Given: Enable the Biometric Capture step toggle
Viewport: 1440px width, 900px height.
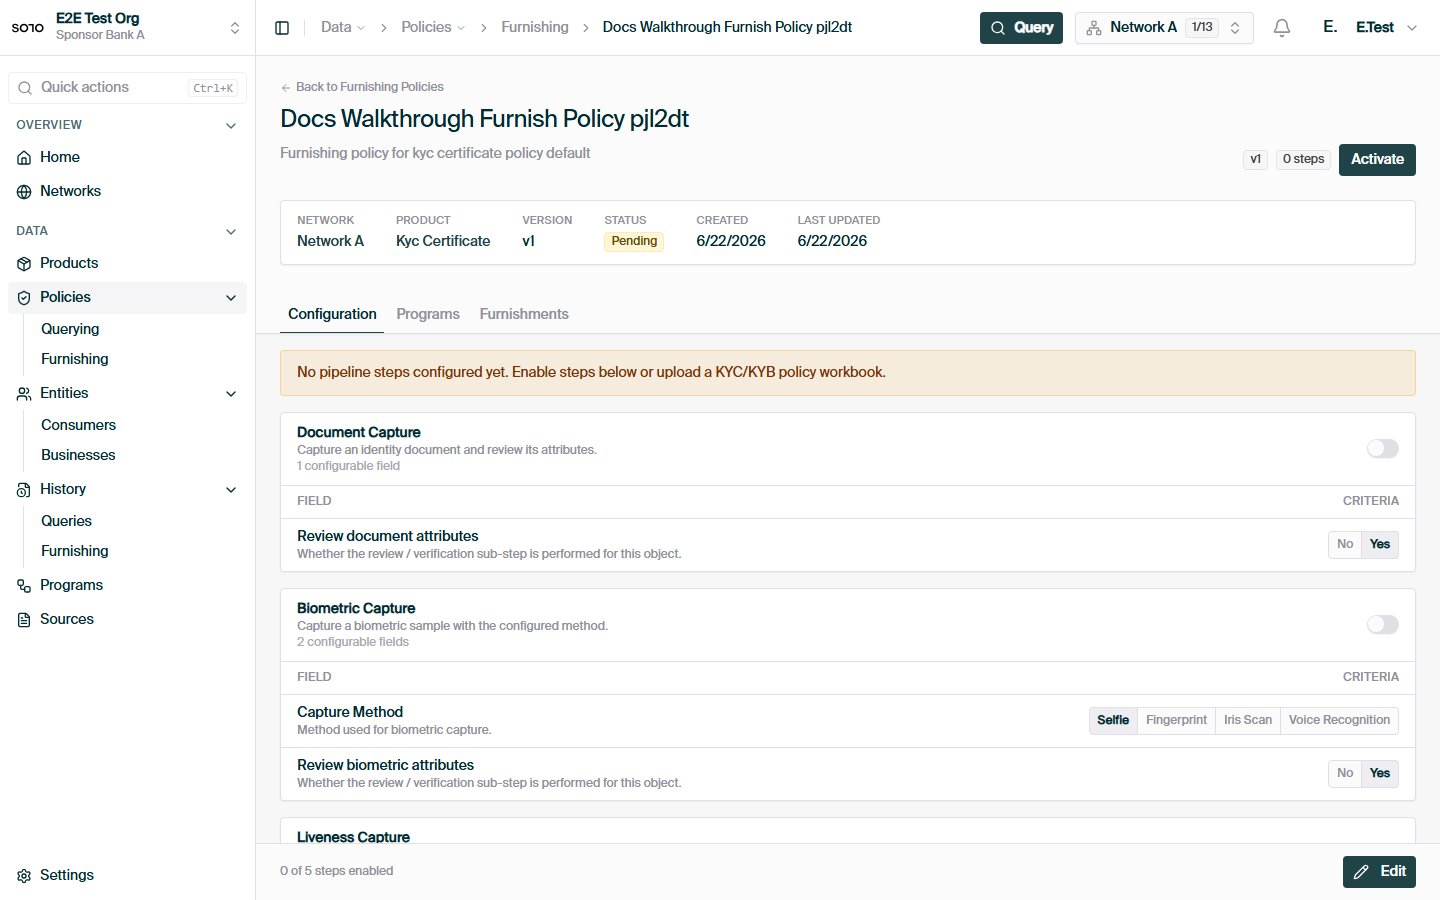Looking at the screenshot, I should [x=1383, y=625].
